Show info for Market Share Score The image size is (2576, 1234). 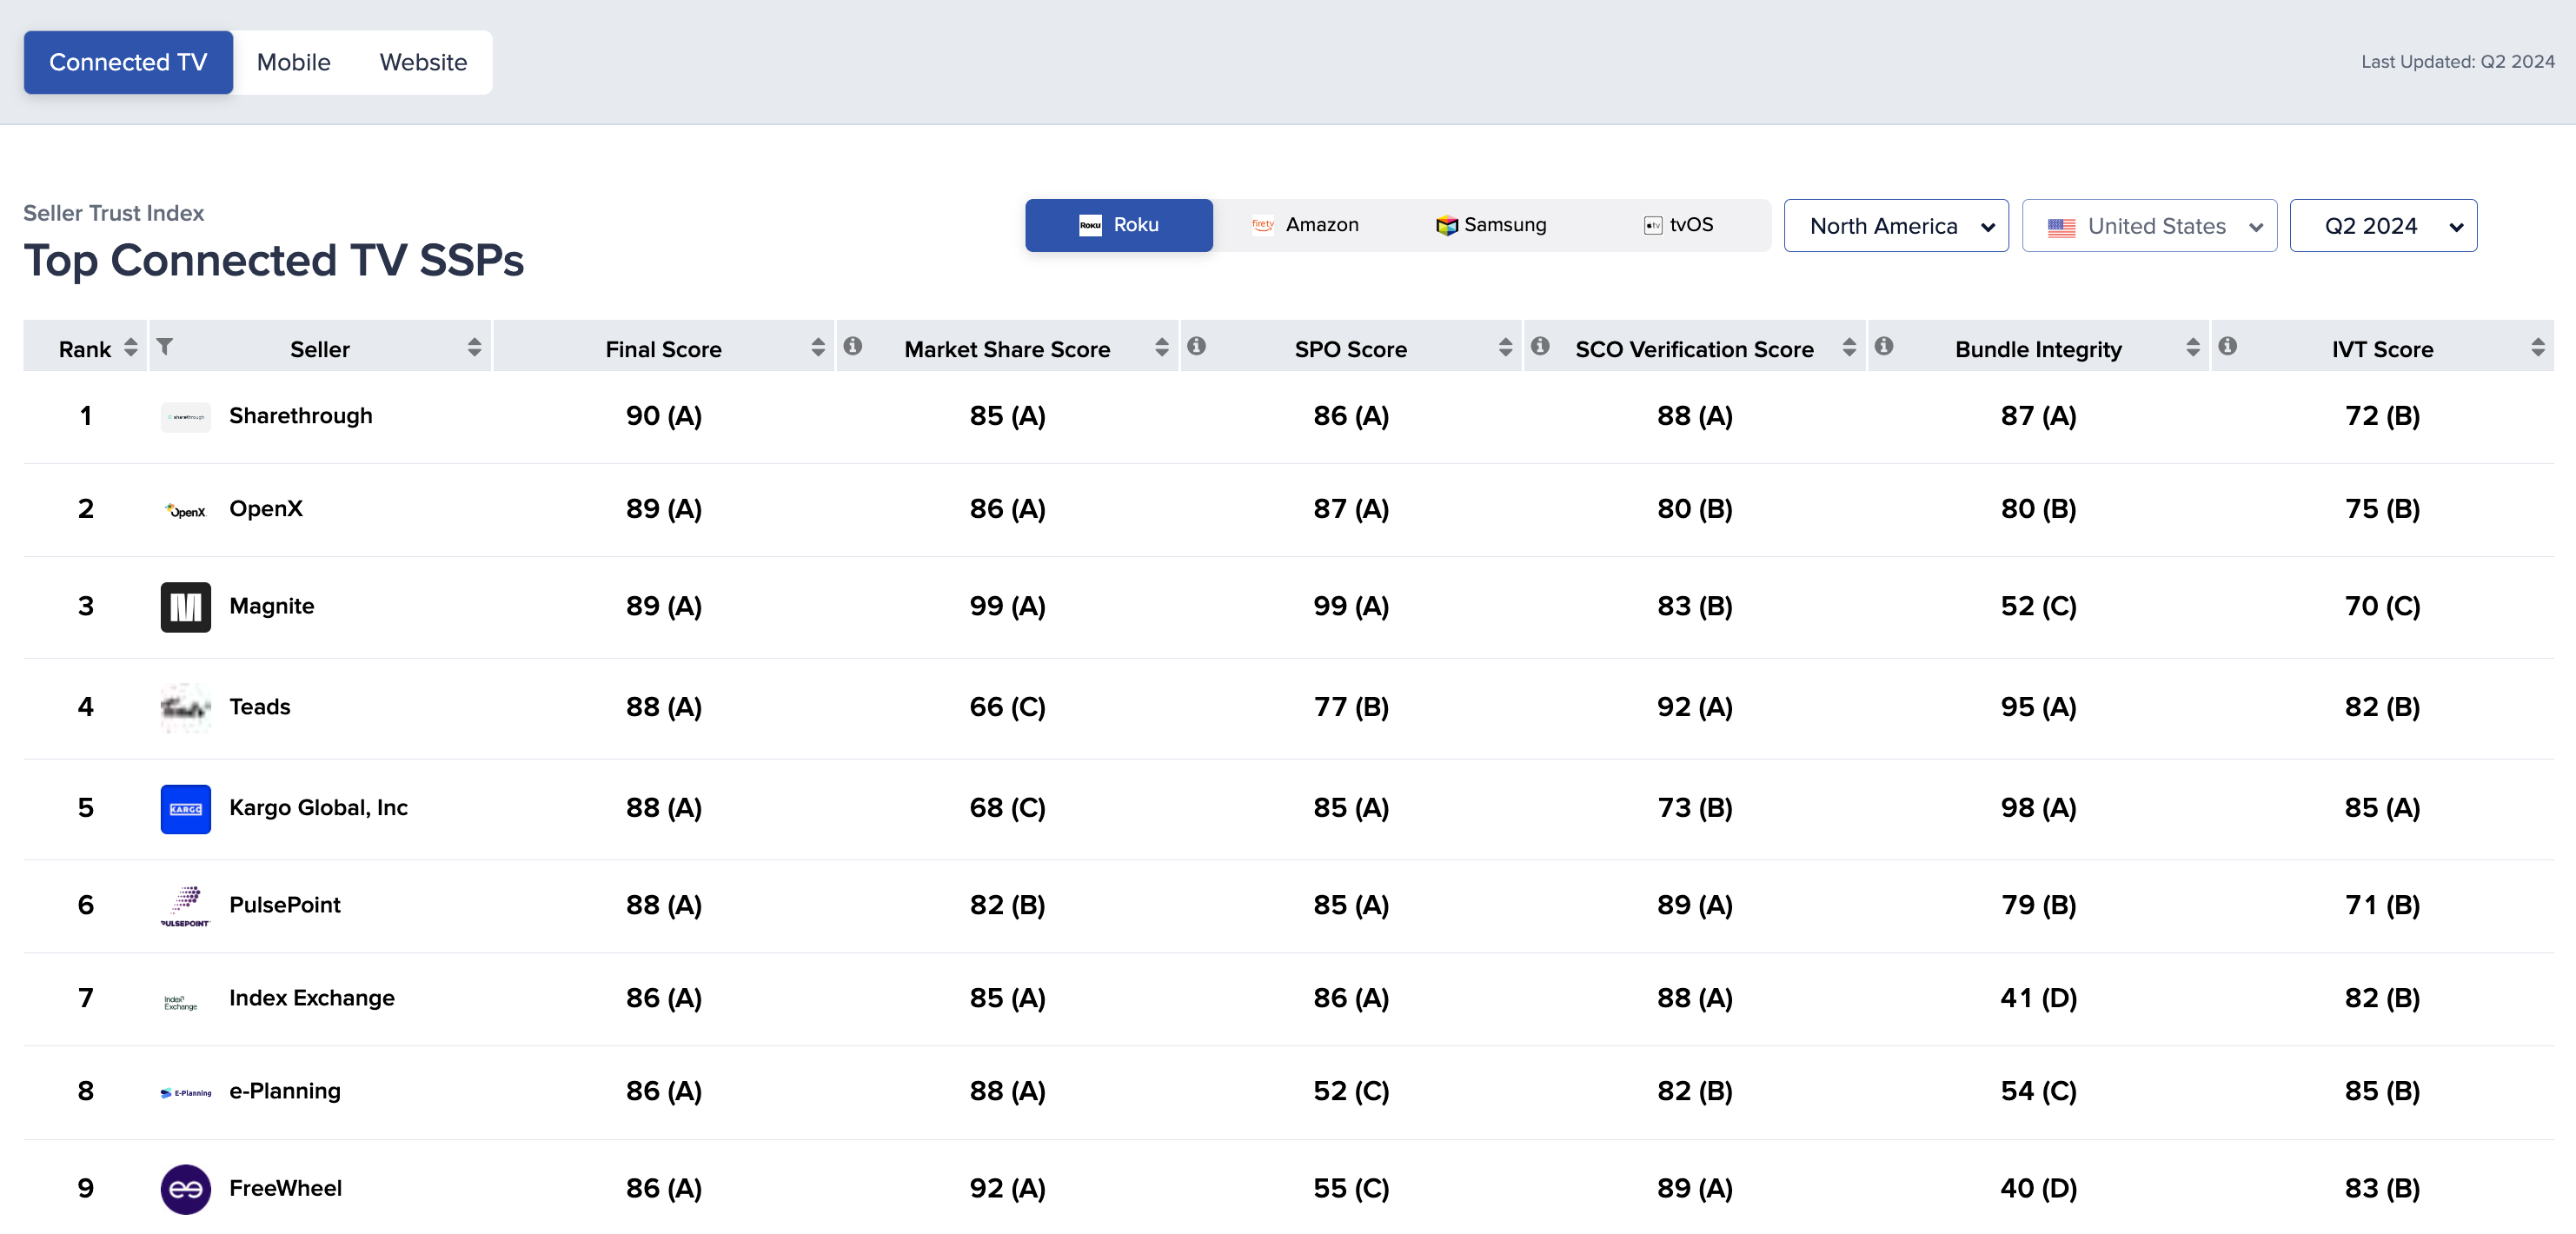pos(852,346)
